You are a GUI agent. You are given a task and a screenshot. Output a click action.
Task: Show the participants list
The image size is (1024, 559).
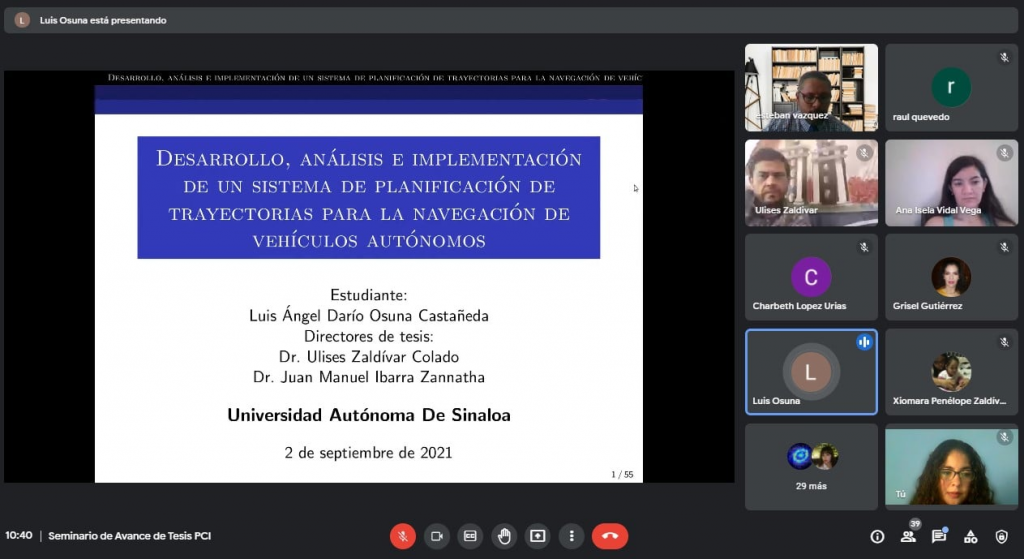coord(908,537)
